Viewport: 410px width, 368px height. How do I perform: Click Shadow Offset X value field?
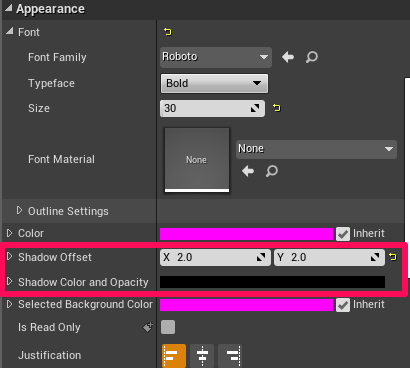click(215, 257)
